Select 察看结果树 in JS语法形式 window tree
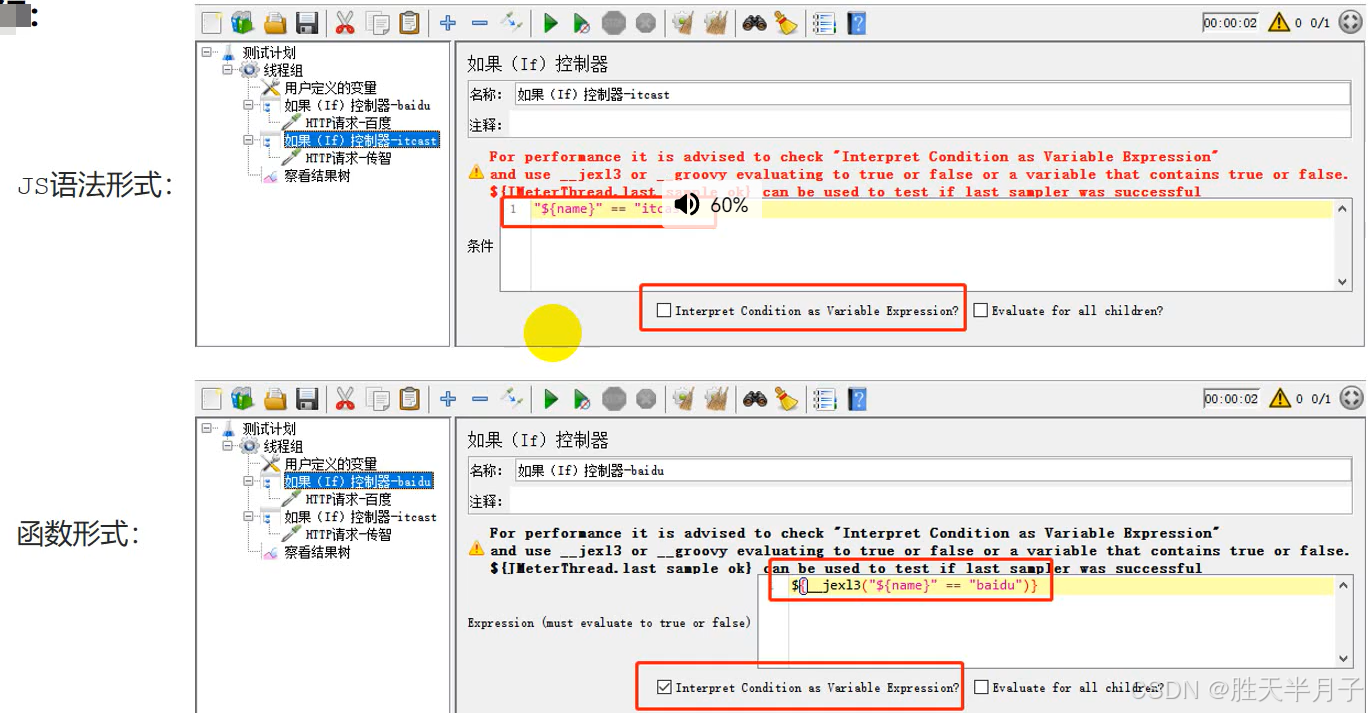Image resolution: width=1368 pixels, height=713 pixels. [x=317, y=175]
